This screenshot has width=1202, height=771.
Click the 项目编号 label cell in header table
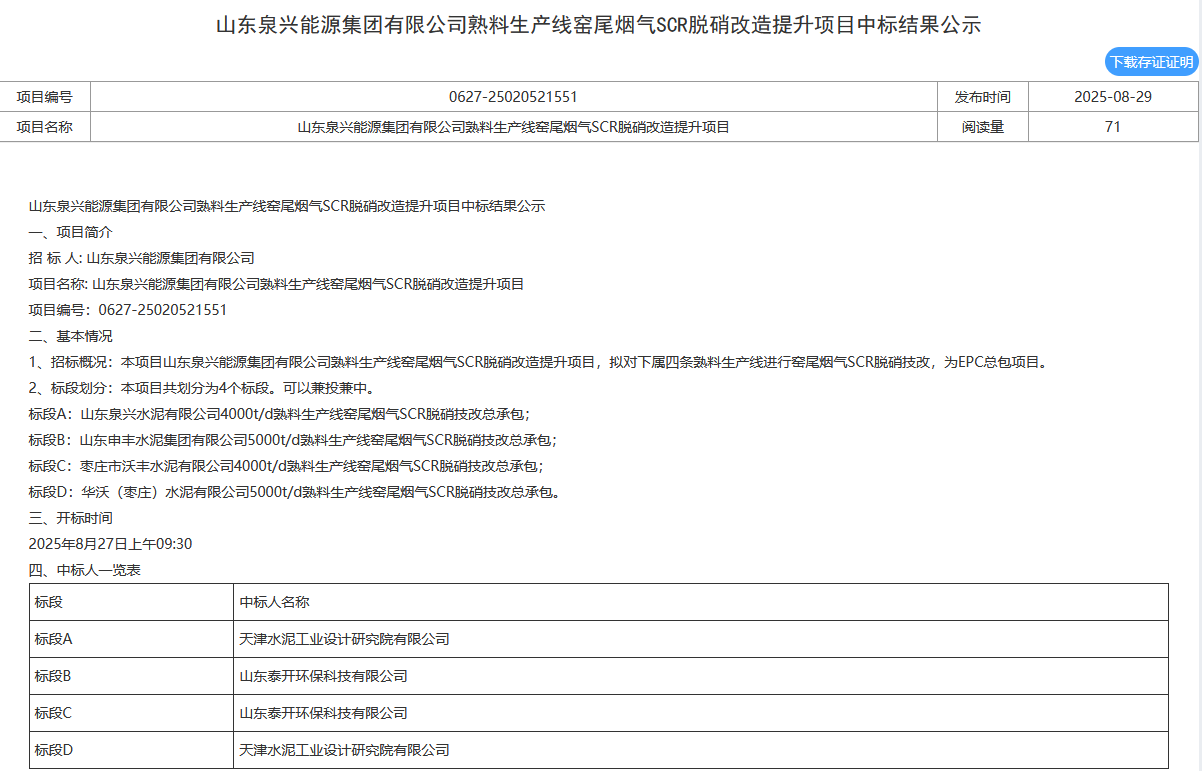tap(45, 97)
